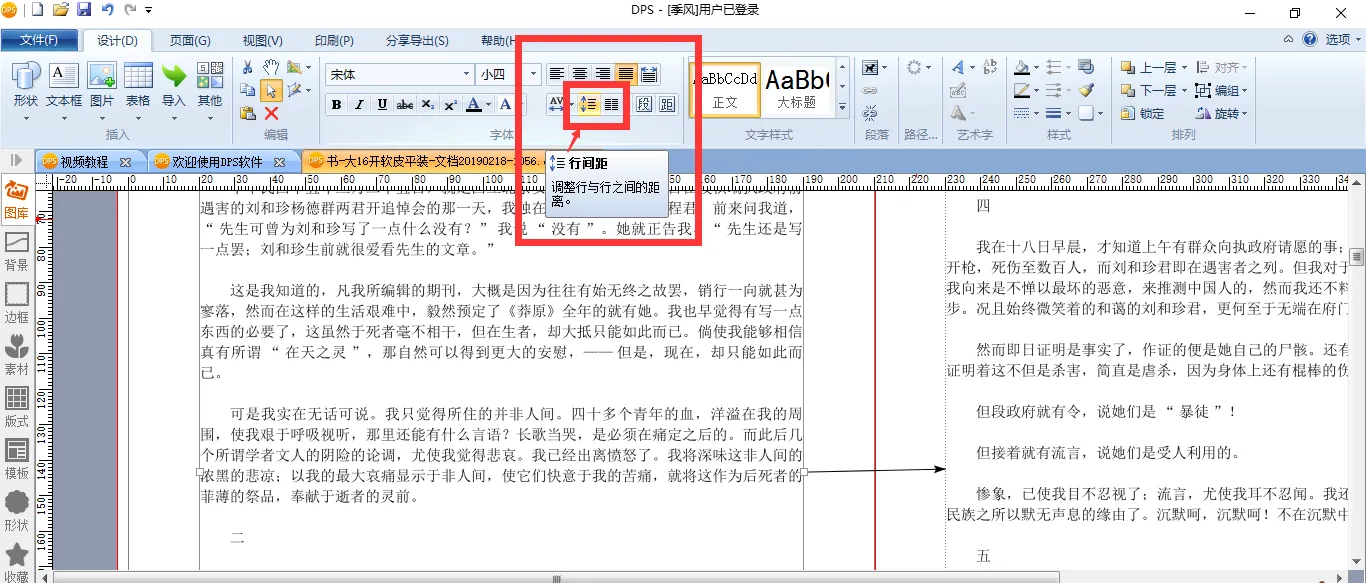The width and height of the screenshot is (1366, 583).
Task: Enable underline formatting
Action: tap(382, 105)
